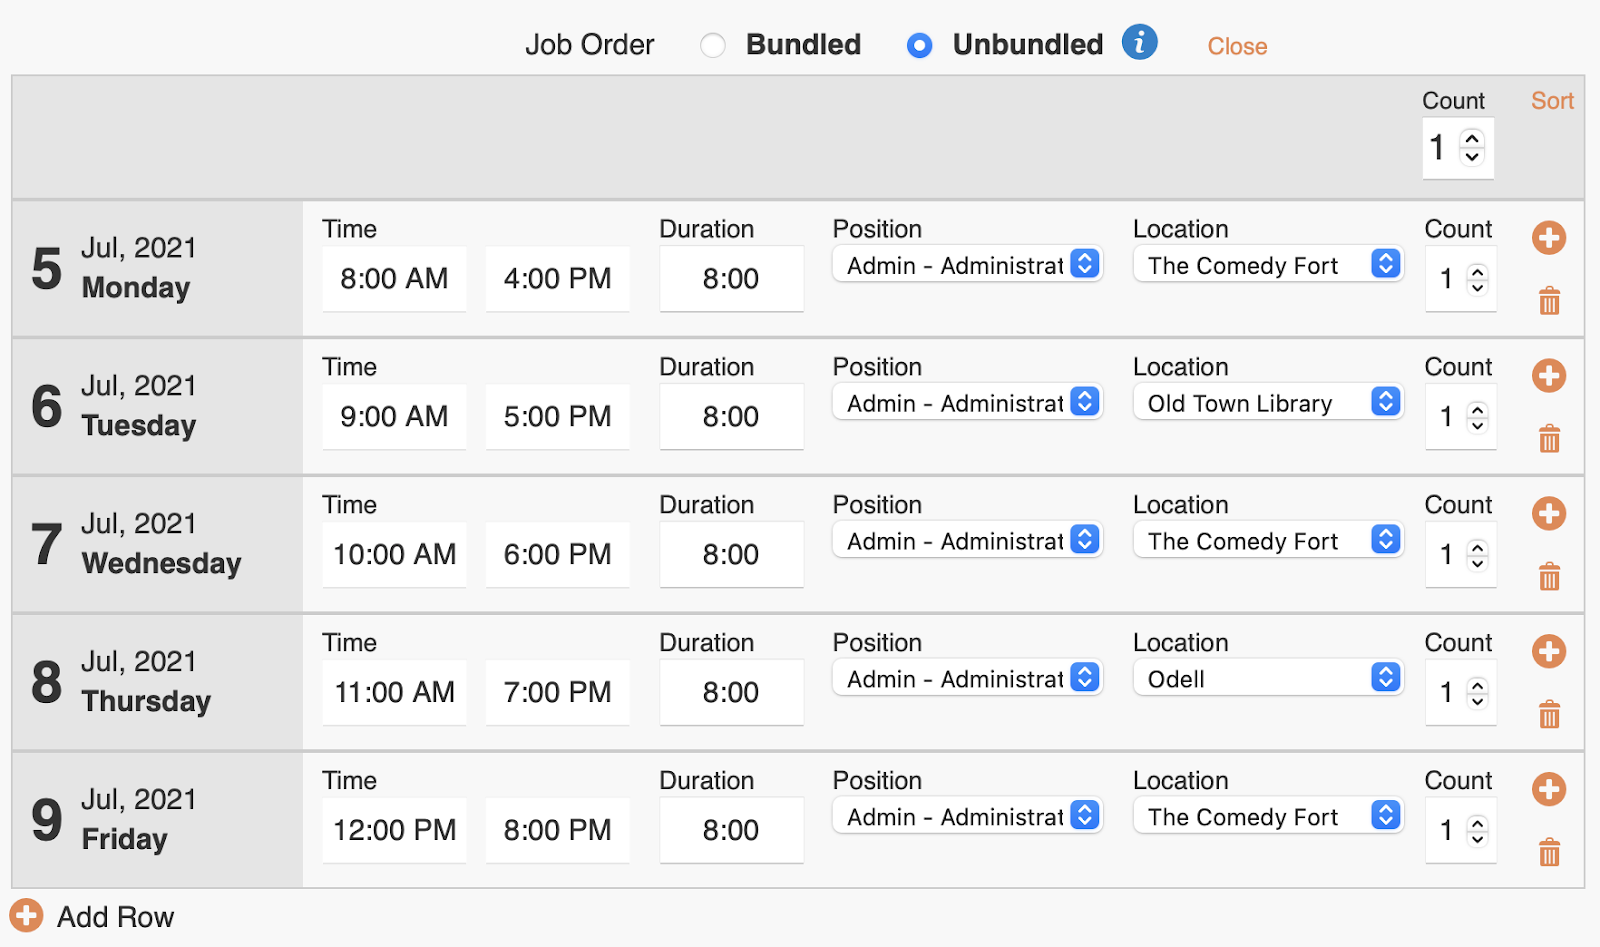This screenshot has height=947, width=1600.
Task: Open Monday's Location dropdown, The Comedy Fort
Action: [1268, 264]
